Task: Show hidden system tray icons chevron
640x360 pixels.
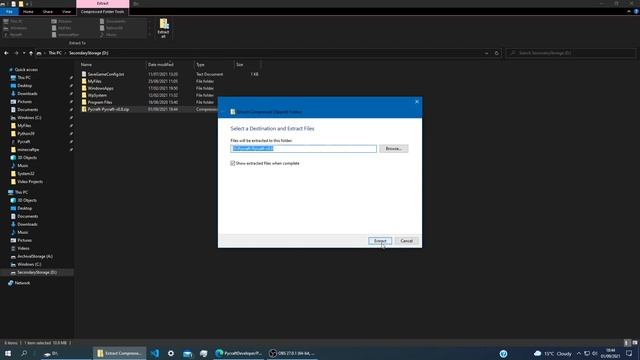Action: tap(578, 353)
